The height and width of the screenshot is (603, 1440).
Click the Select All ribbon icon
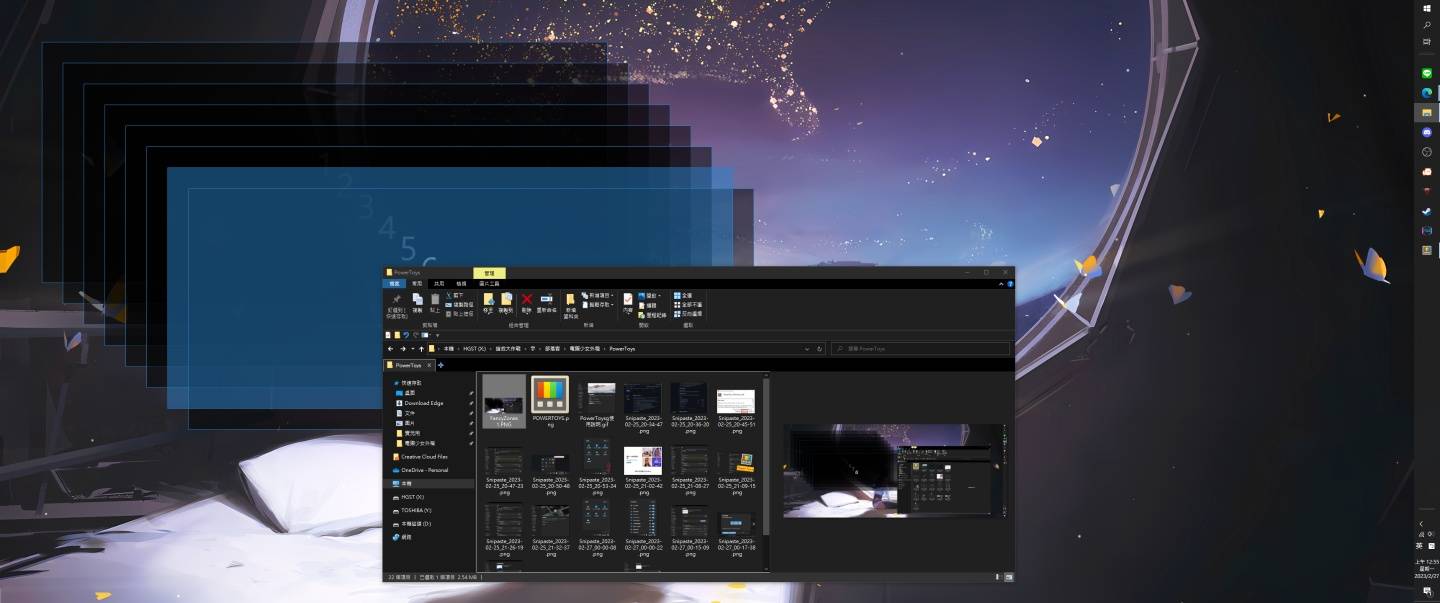[x=678, y=294]
